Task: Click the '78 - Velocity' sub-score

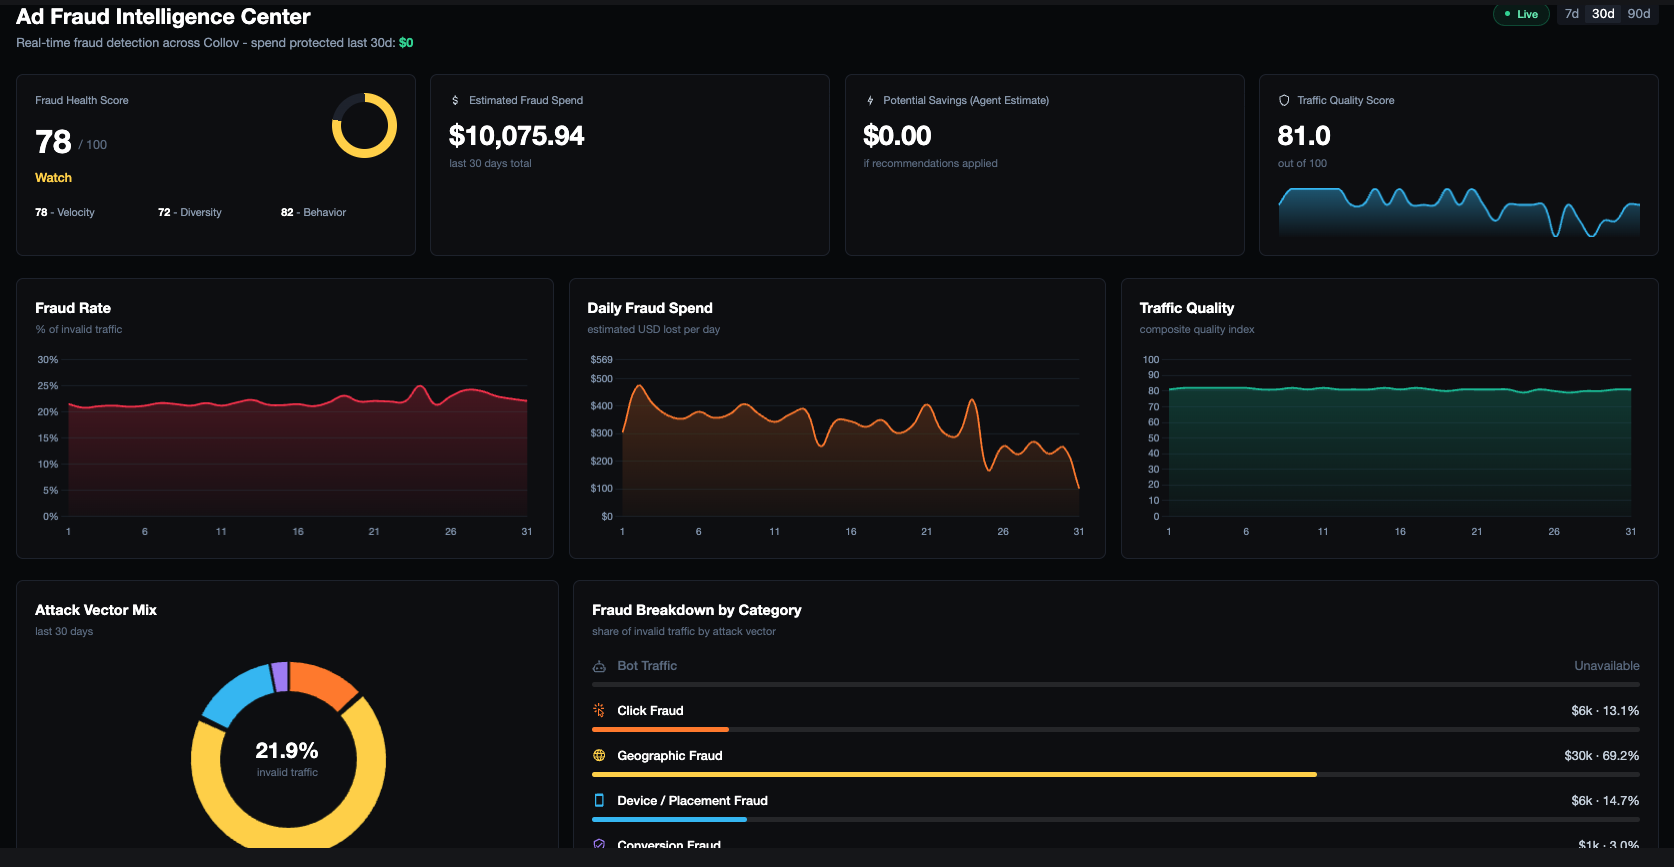Action: click(x=65, y=212)
